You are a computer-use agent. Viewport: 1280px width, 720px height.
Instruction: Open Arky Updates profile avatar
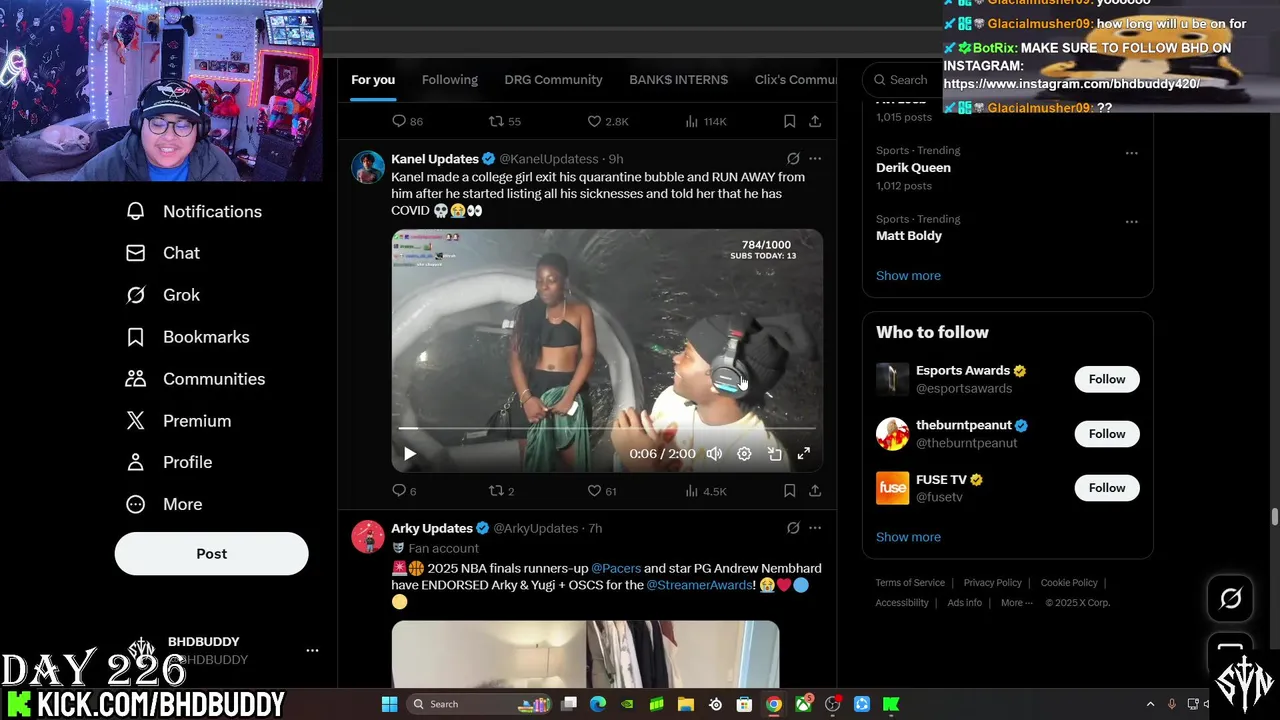pos(368,537)
